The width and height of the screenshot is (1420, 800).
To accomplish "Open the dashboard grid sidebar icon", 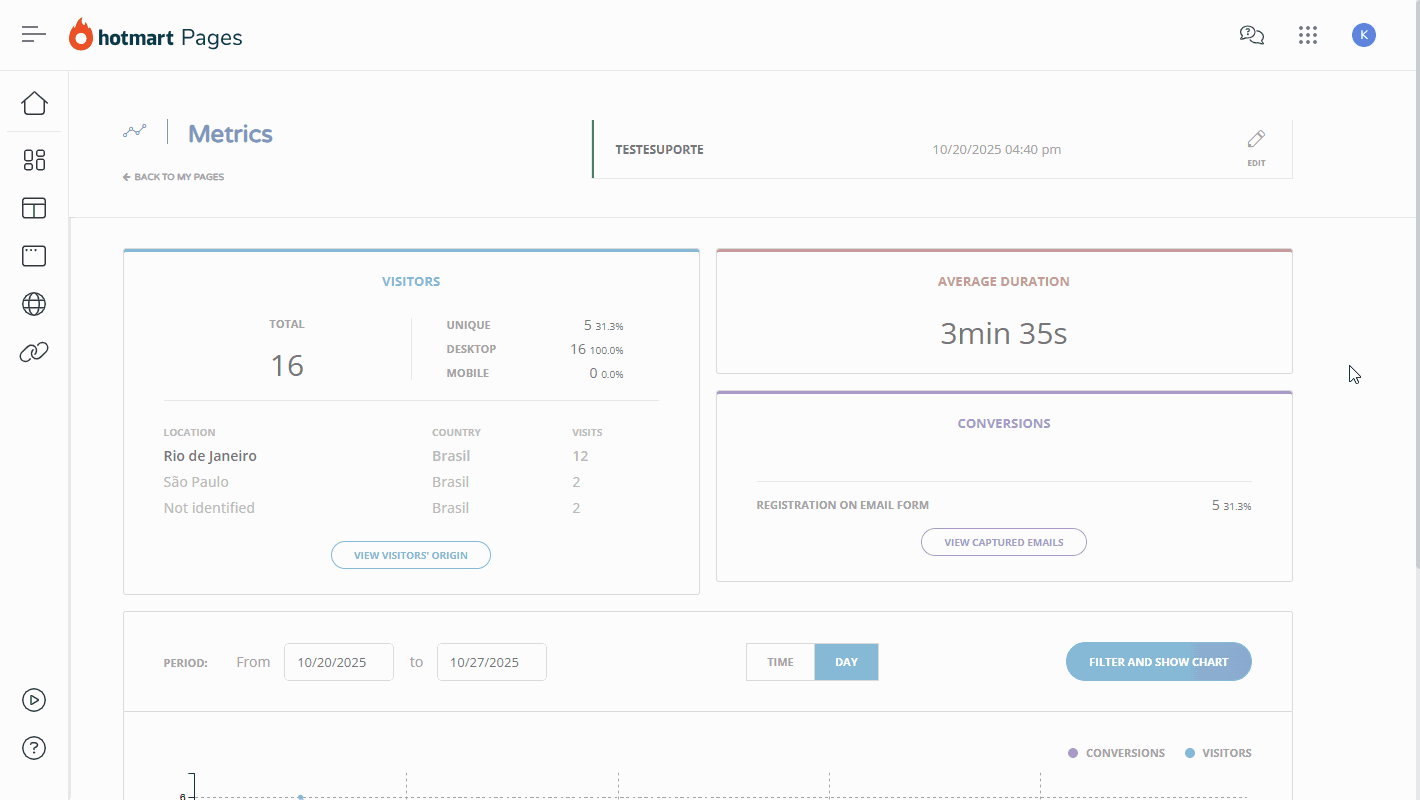I will (x=34, y=160).
